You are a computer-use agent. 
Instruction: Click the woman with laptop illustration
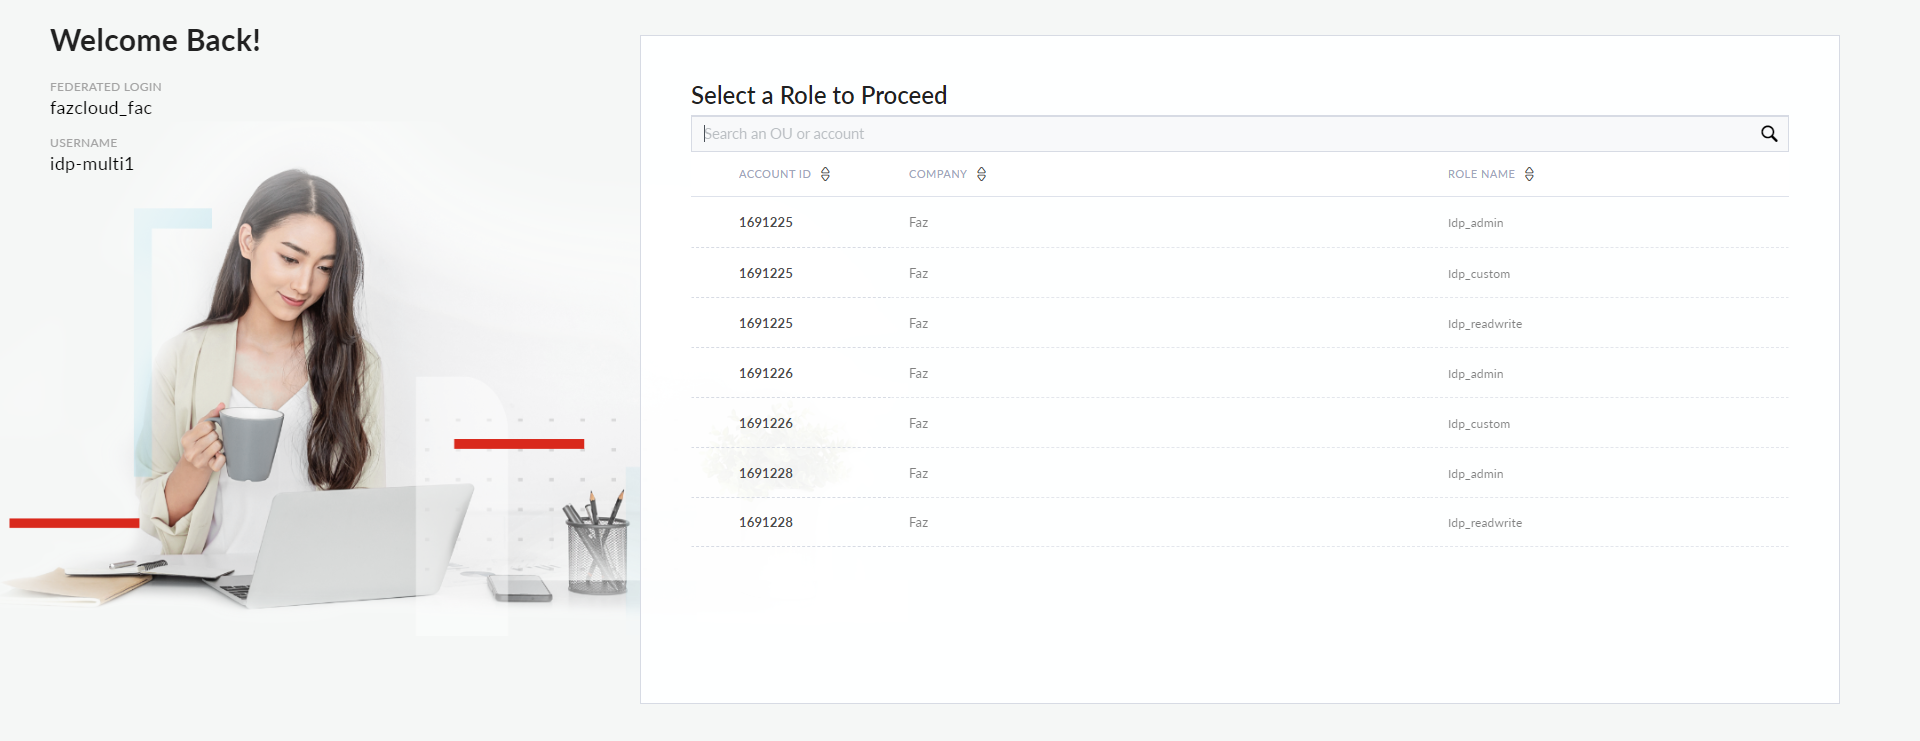[x=290, y=400]
